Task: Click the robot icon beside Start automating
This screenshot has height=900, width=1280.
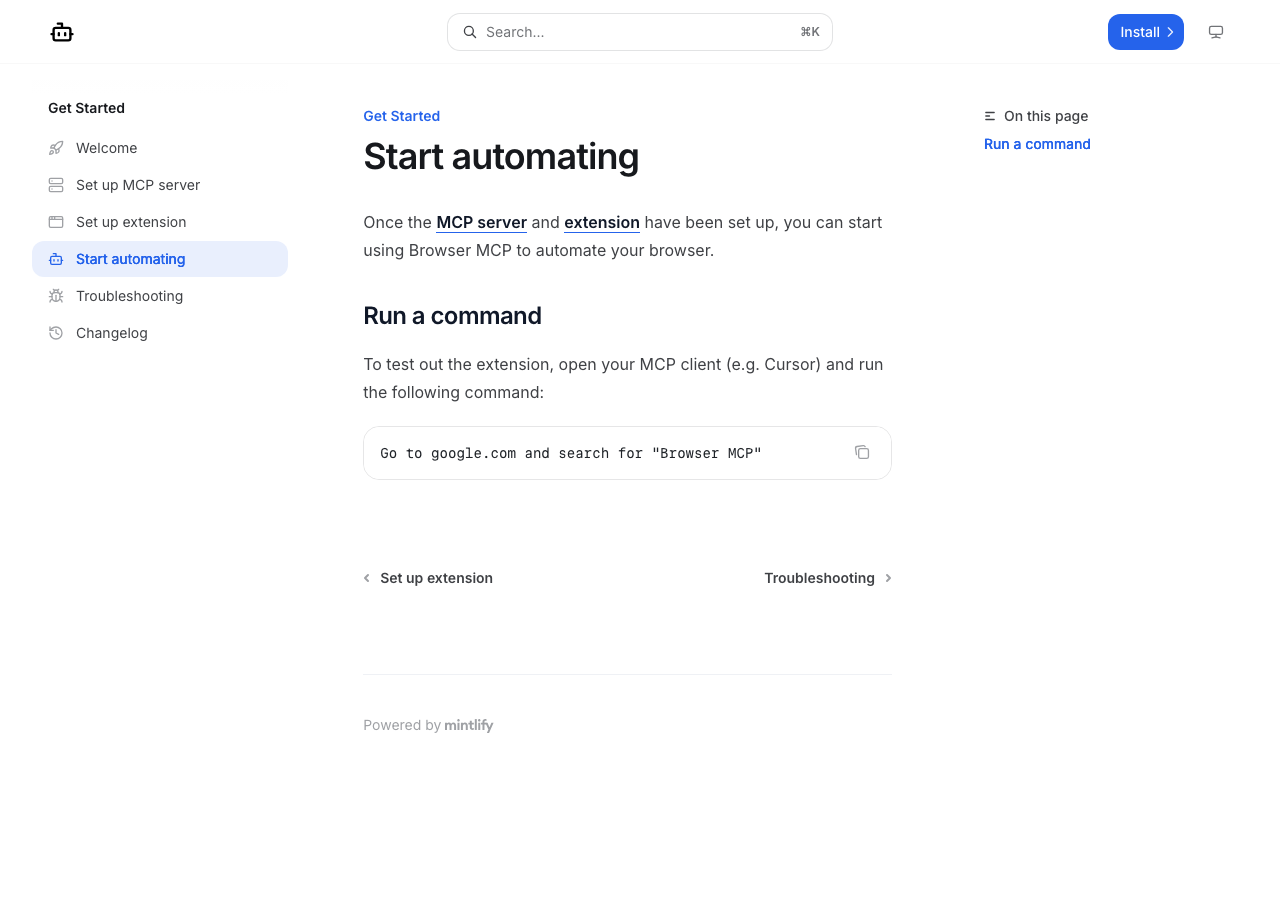Action: coord(56,259)
